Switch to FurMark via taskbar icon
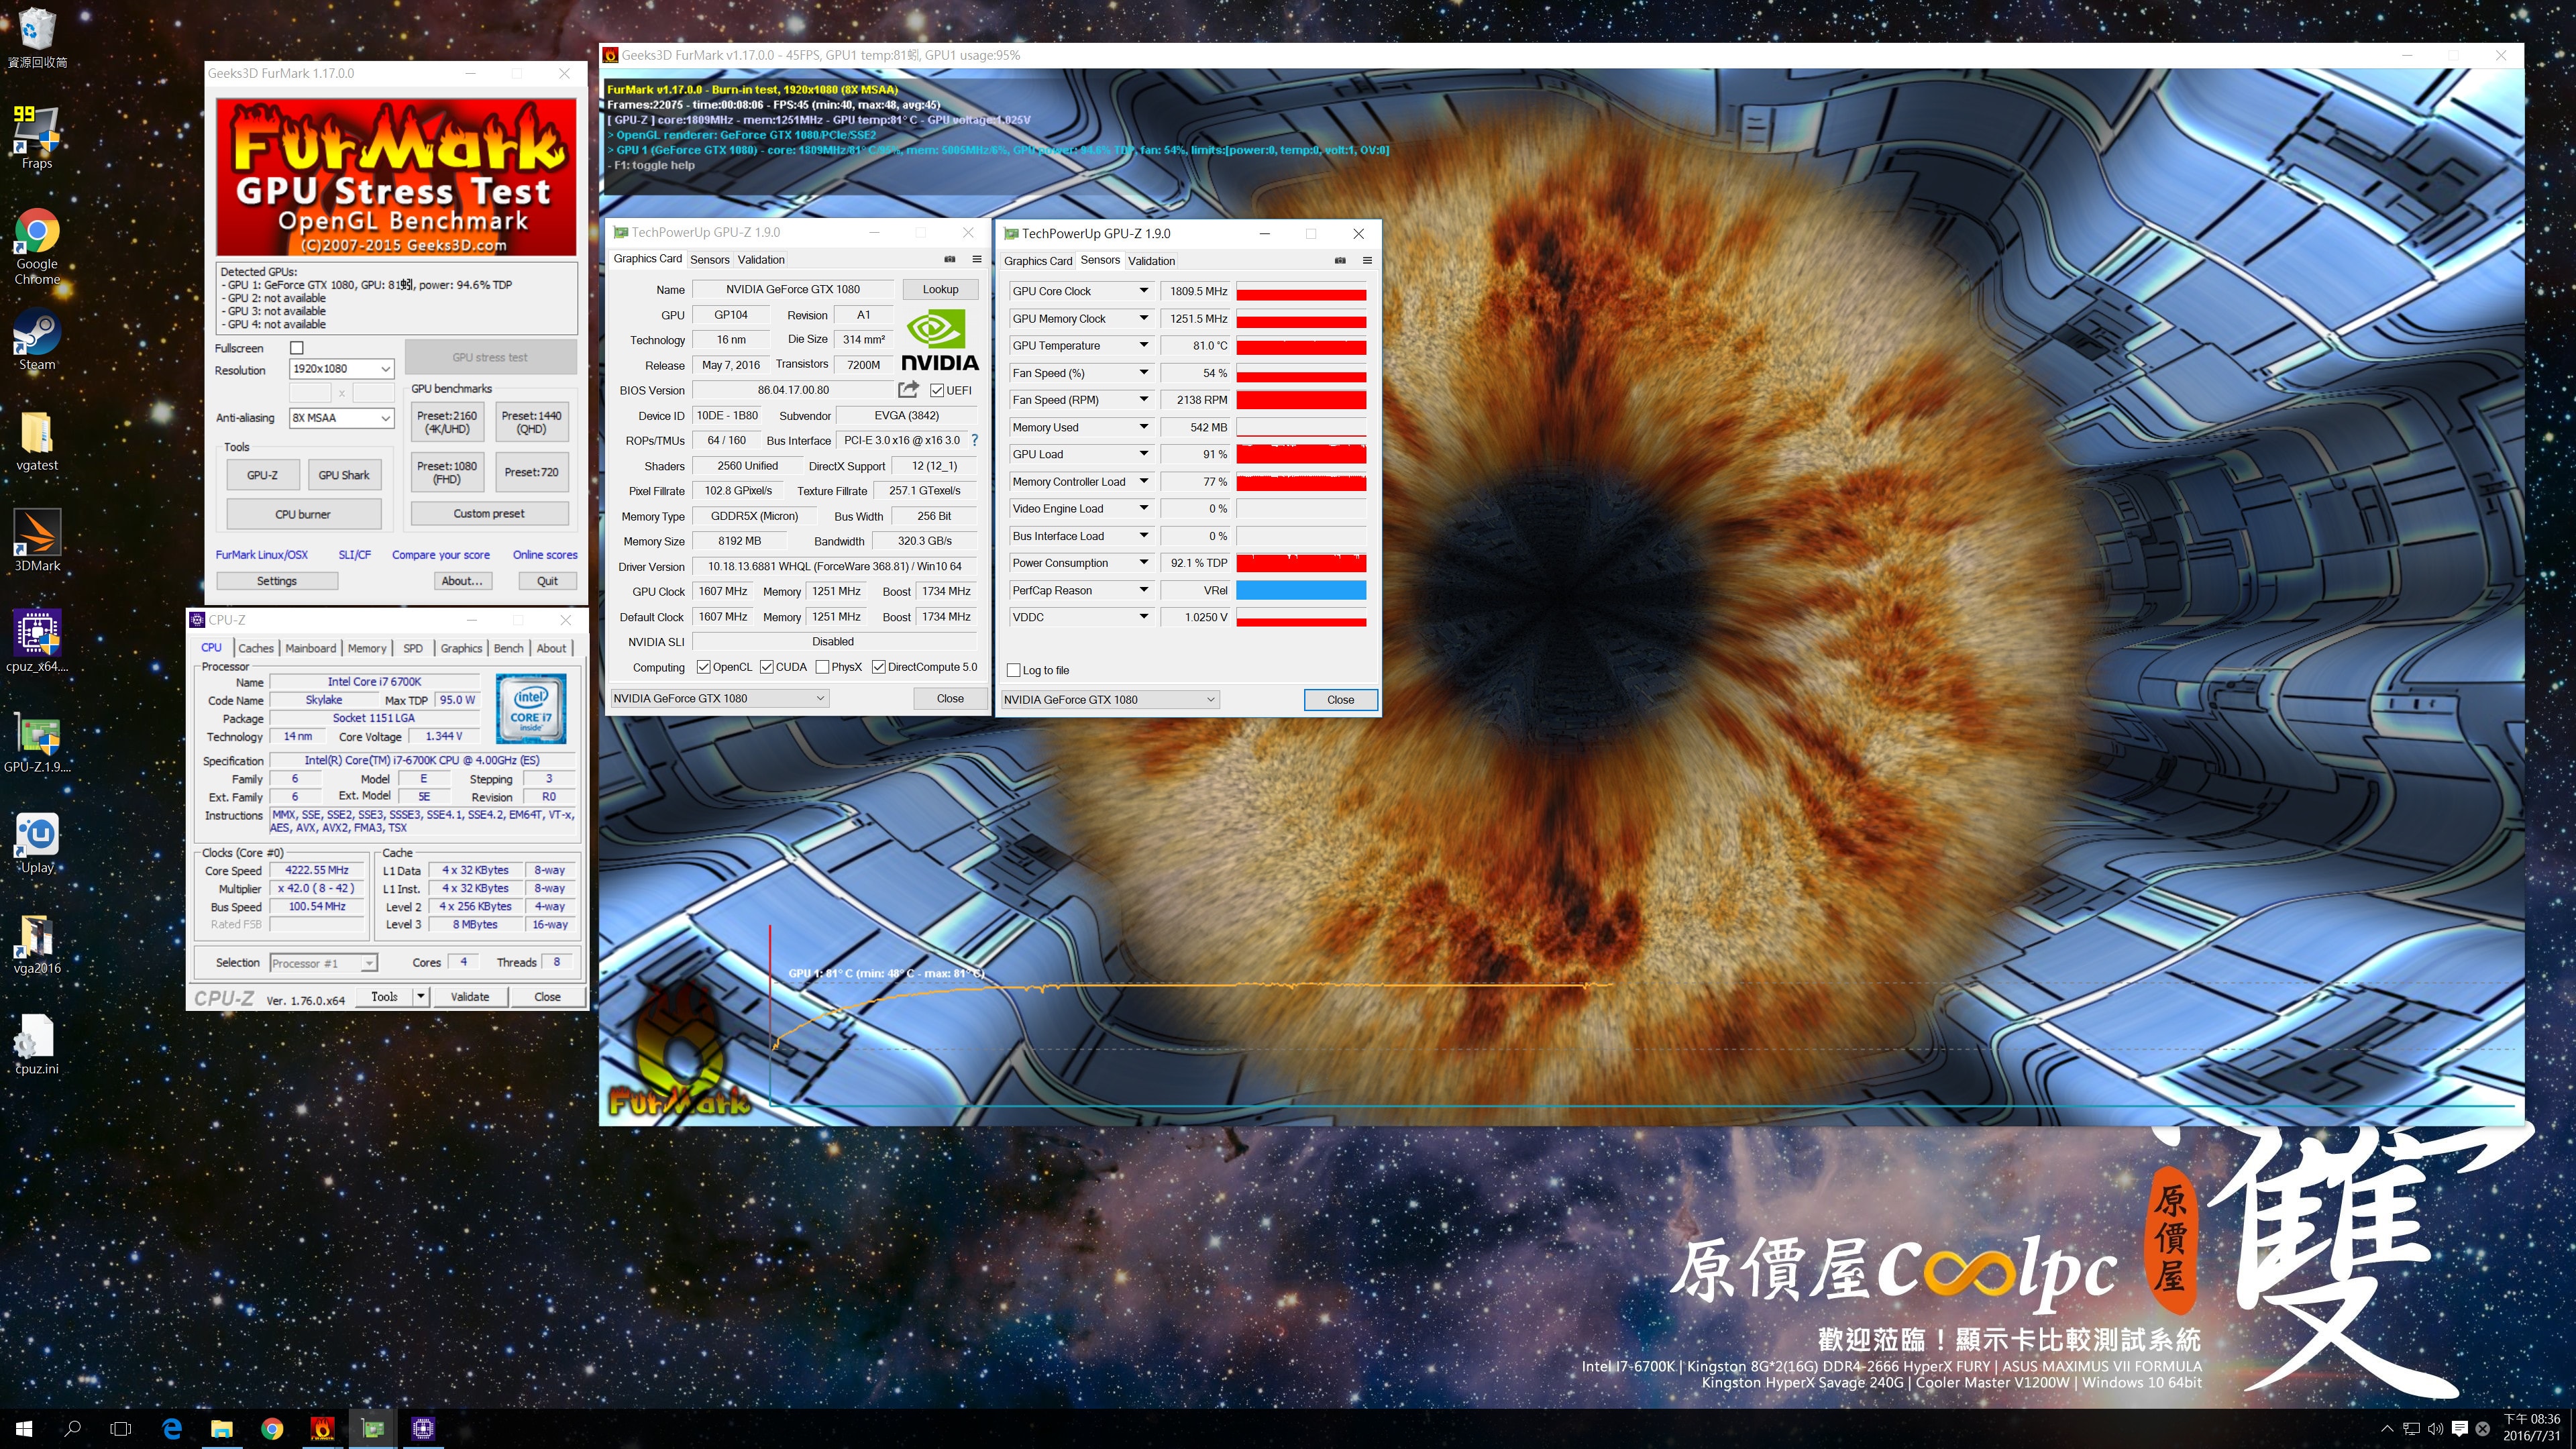 (x=322, y=1429)
